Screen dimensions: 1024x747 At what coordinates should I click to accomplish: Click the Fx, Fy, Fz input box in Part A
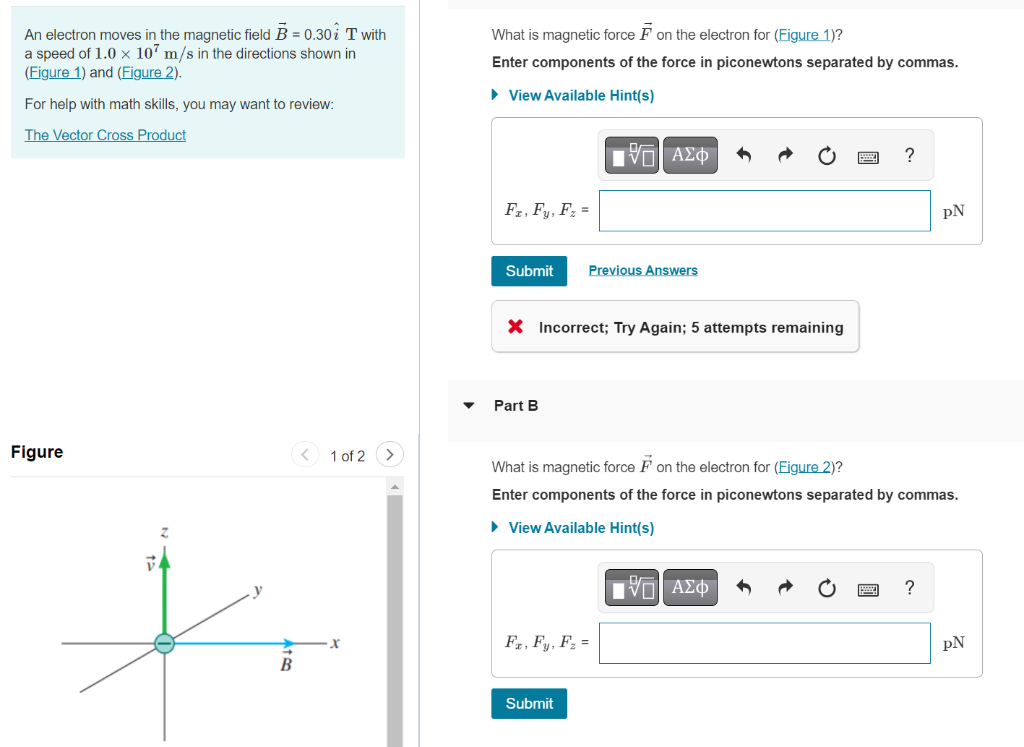click(764, 210)
